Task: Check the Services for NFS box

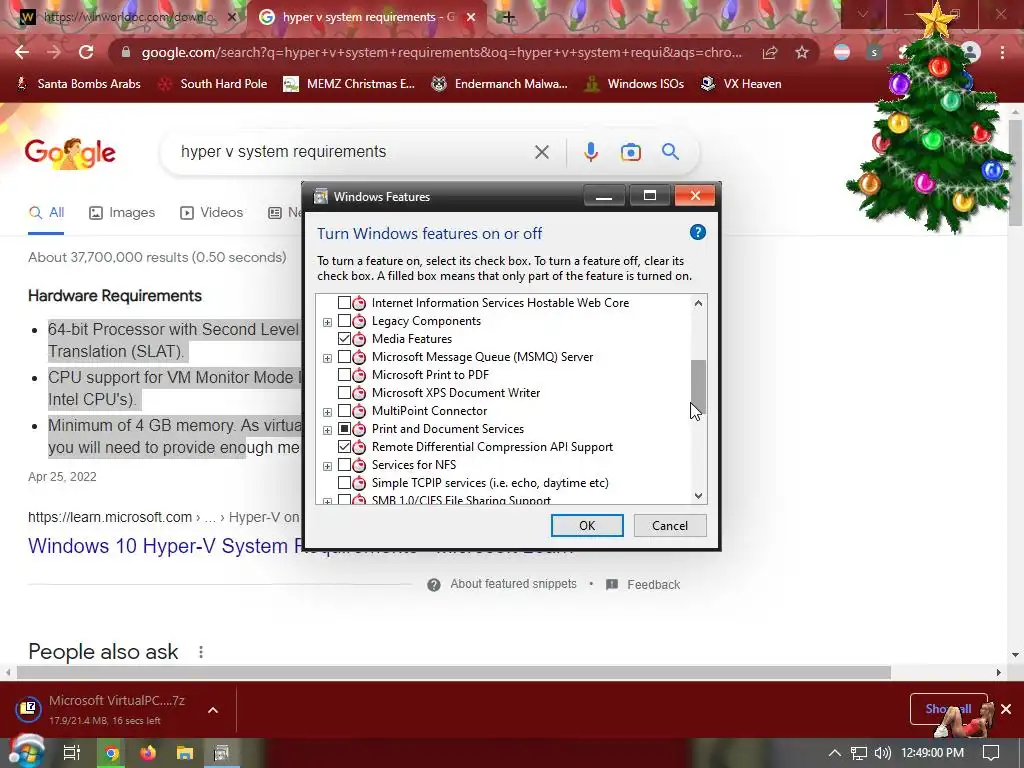Action: click(x=344, y=465)
